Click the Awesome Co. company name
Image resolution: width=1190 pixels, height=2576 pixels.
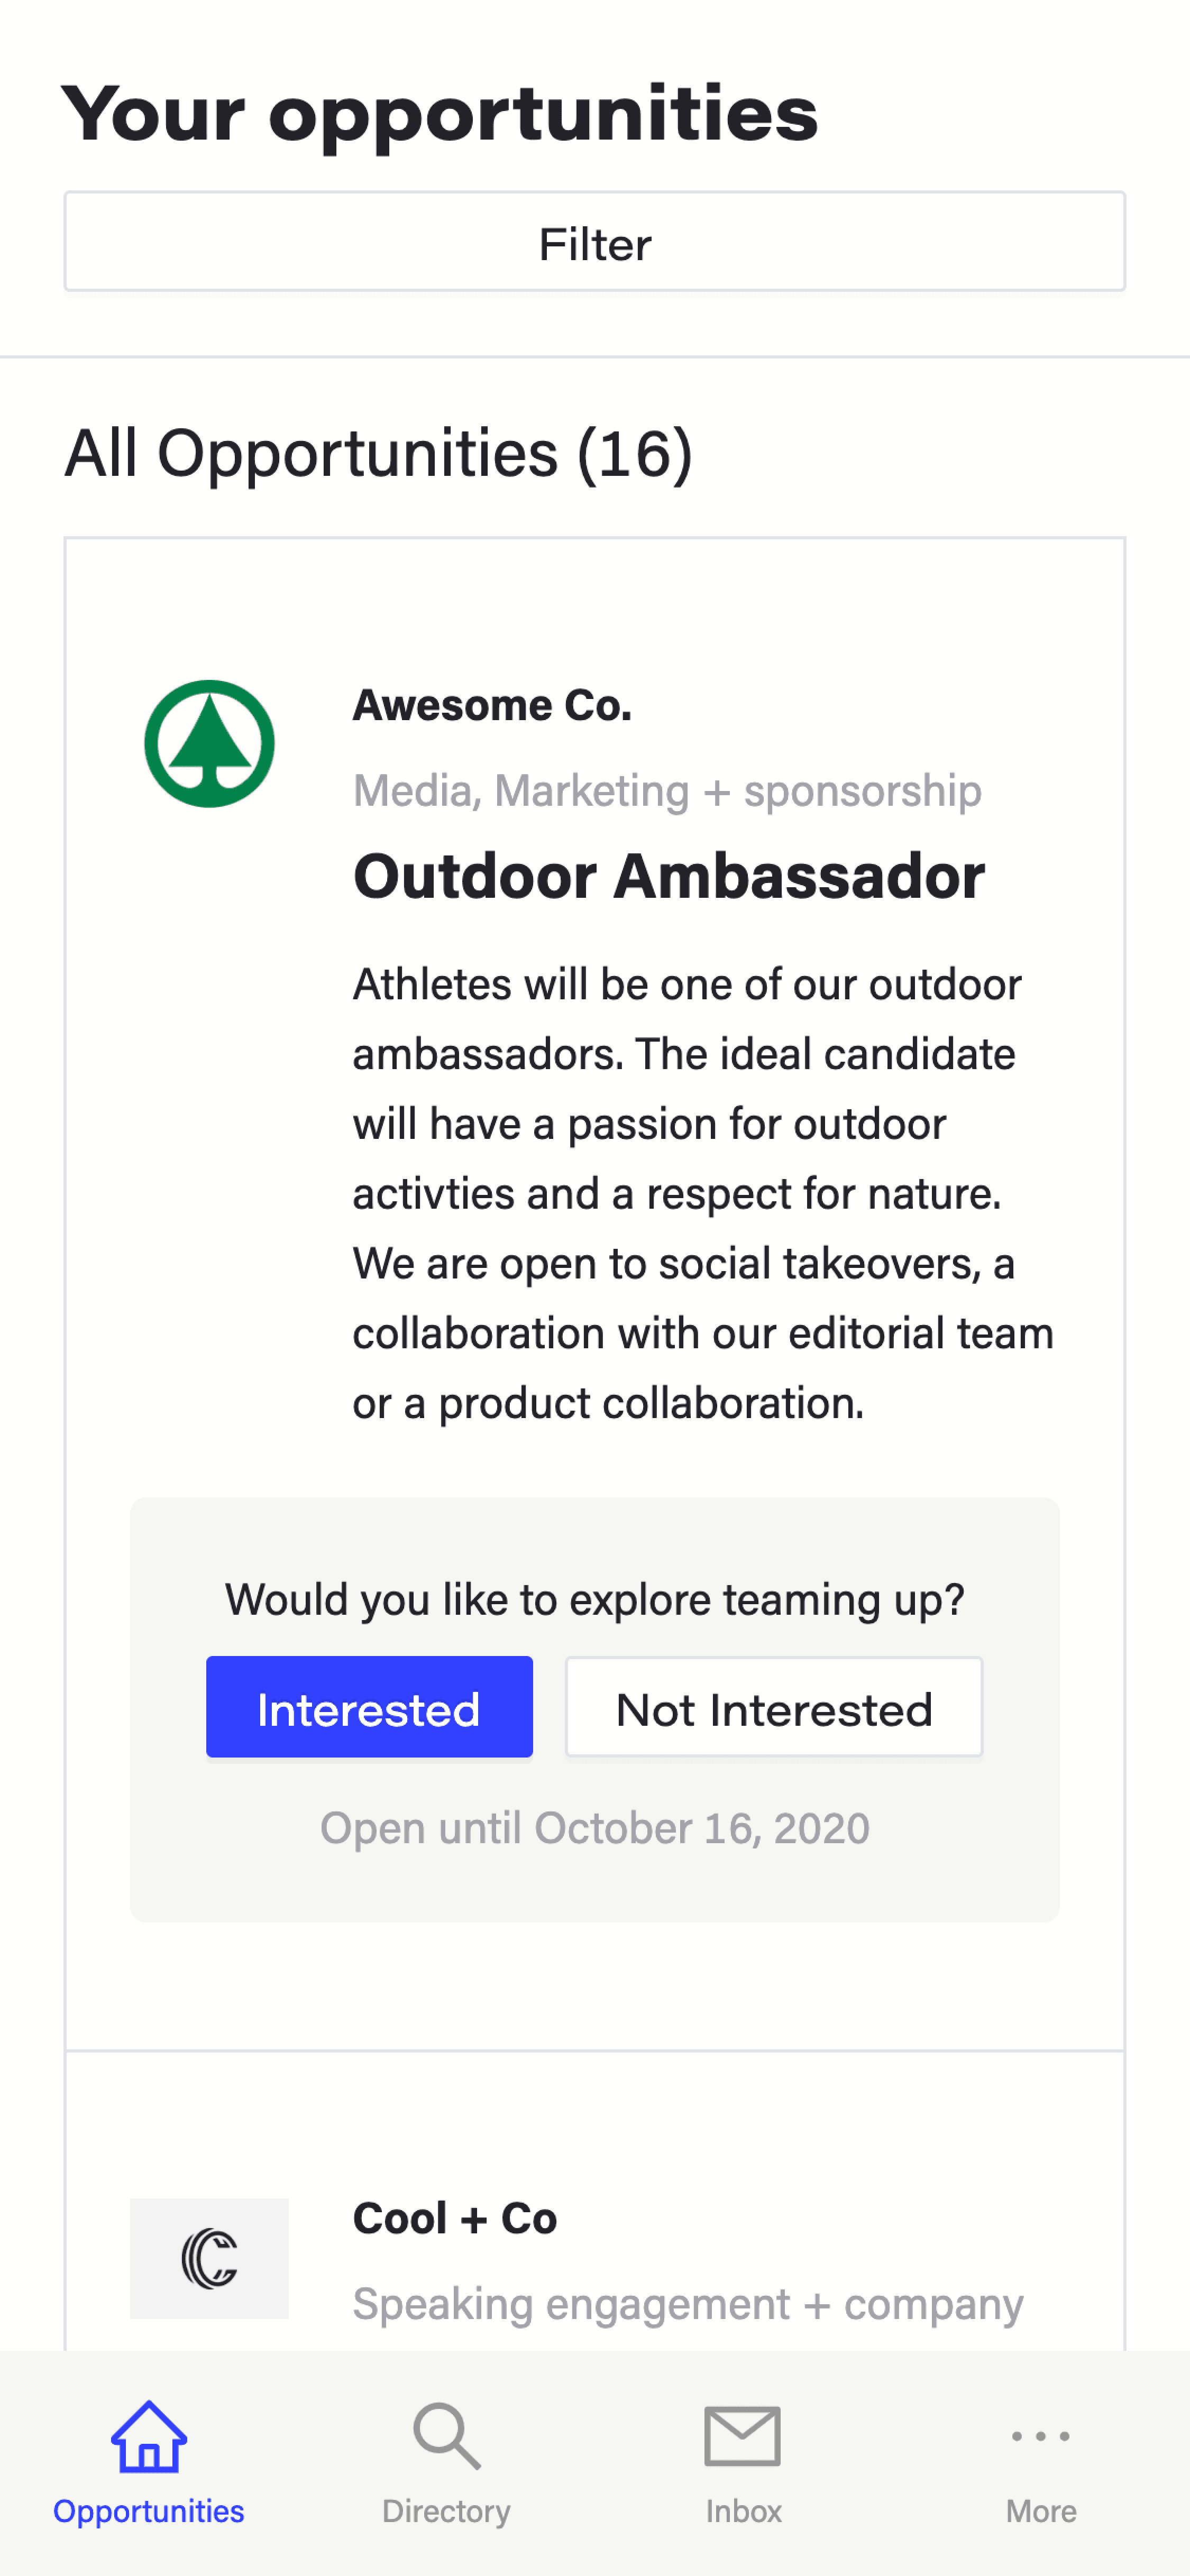[x=492, y=706]
